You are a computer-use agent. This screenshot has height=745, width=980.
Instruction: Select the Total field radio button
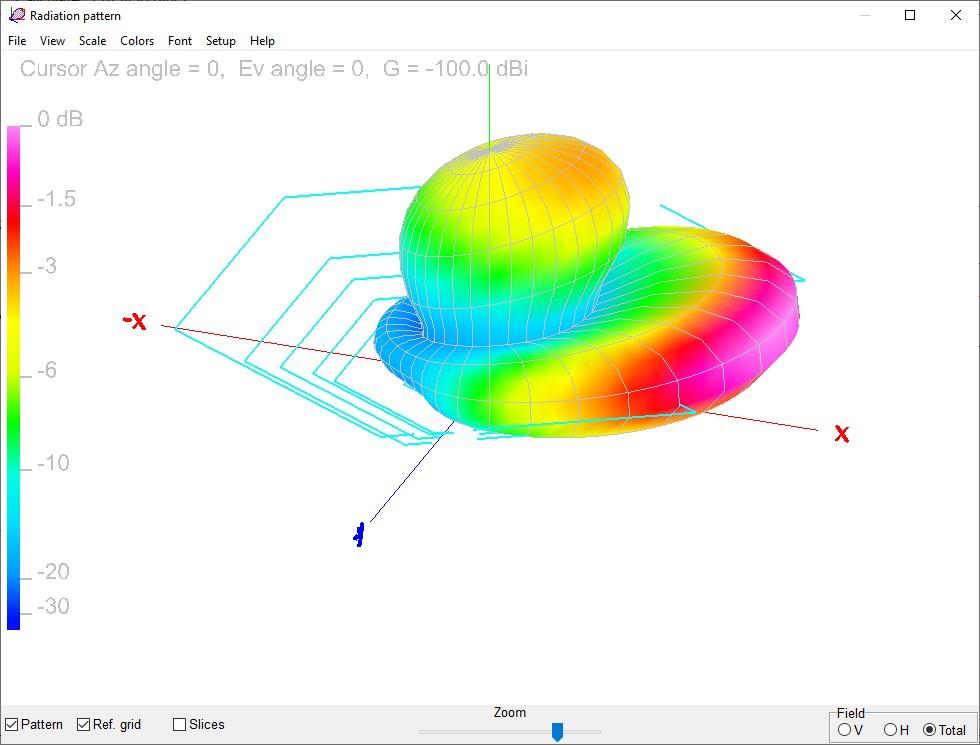tap(929, 729)
